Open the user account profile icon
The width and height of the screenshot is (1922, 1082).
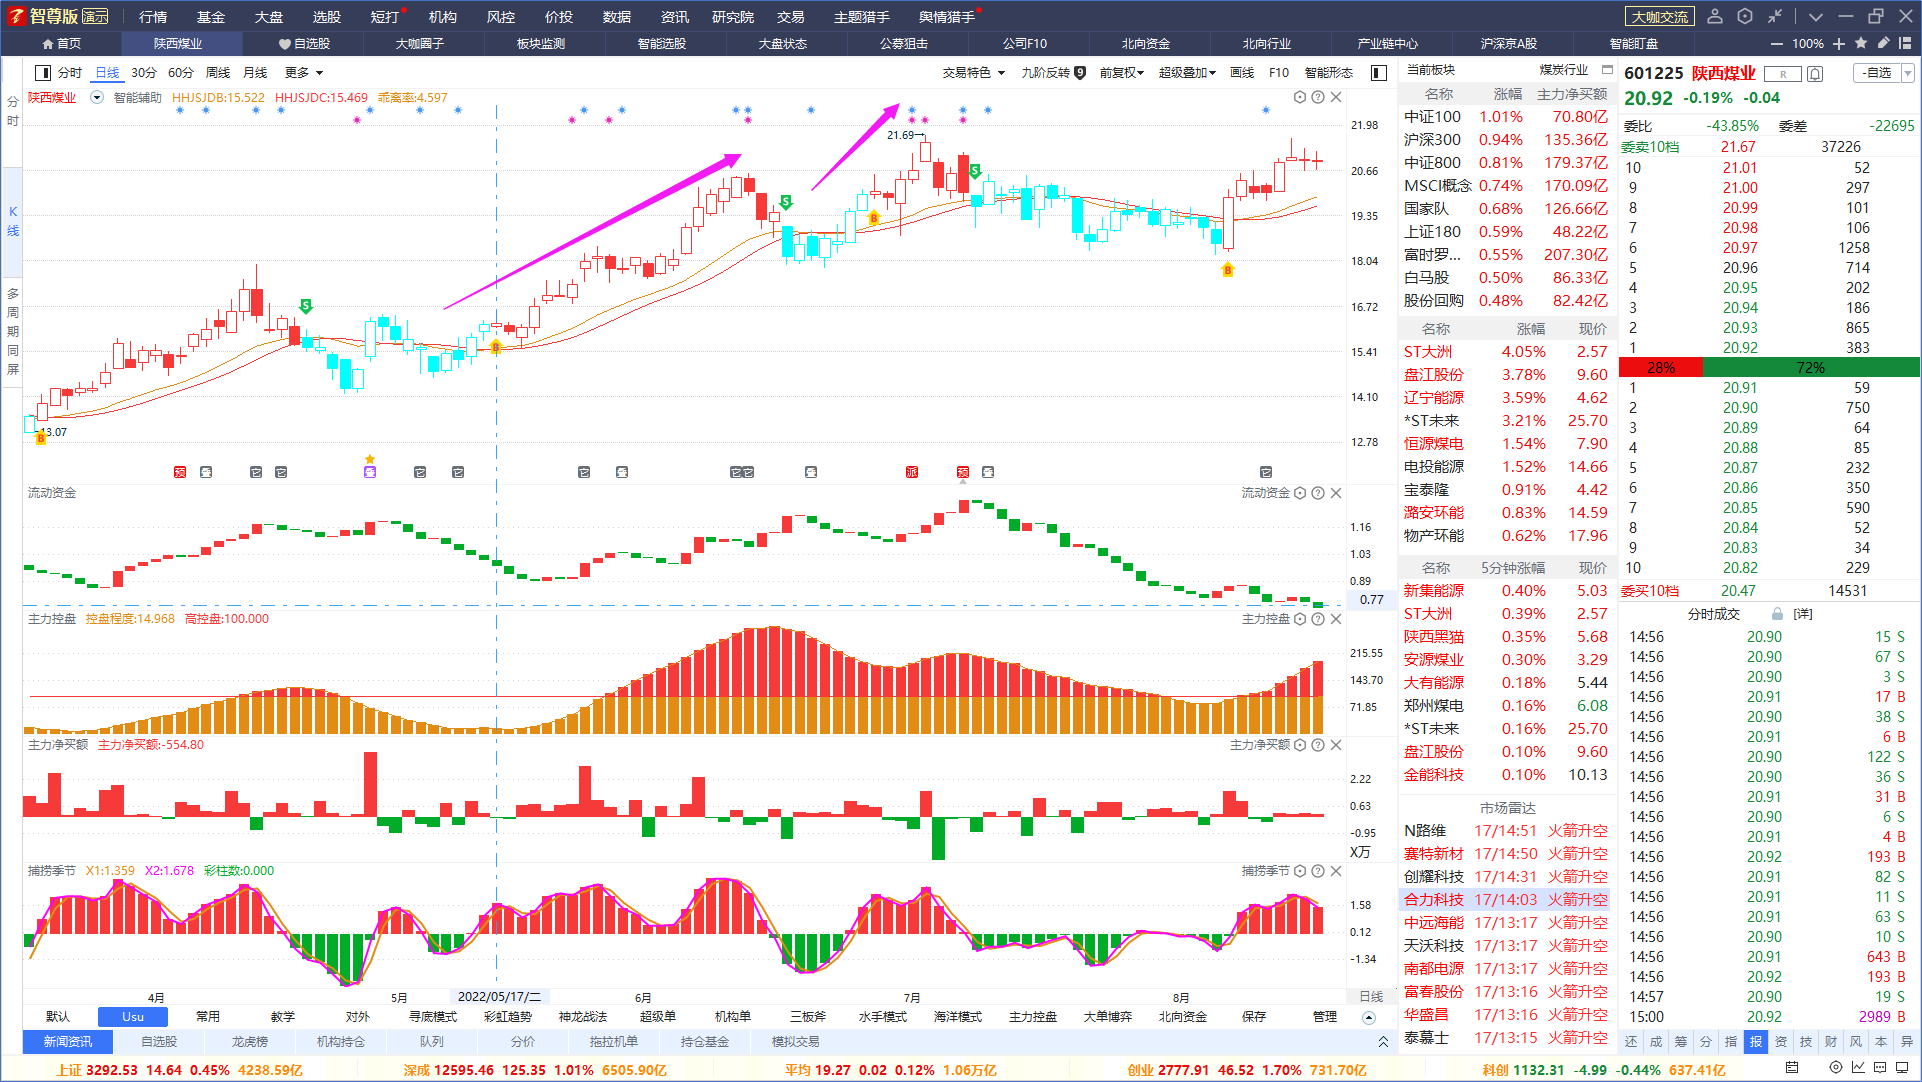tap(1715, 16)
